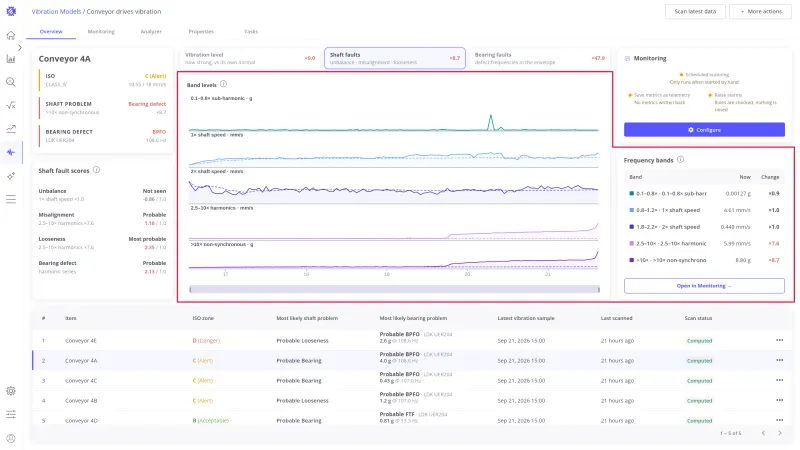Click Open in Monitoring button

[704, 286]
